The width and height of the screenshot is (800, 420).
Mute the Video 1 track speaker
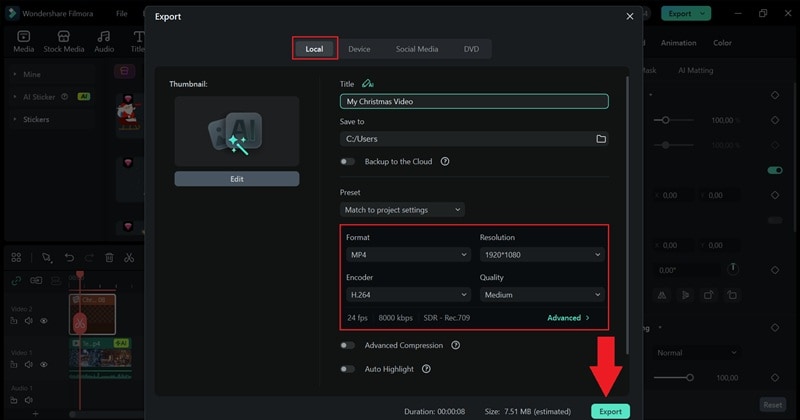pos(29,364)
